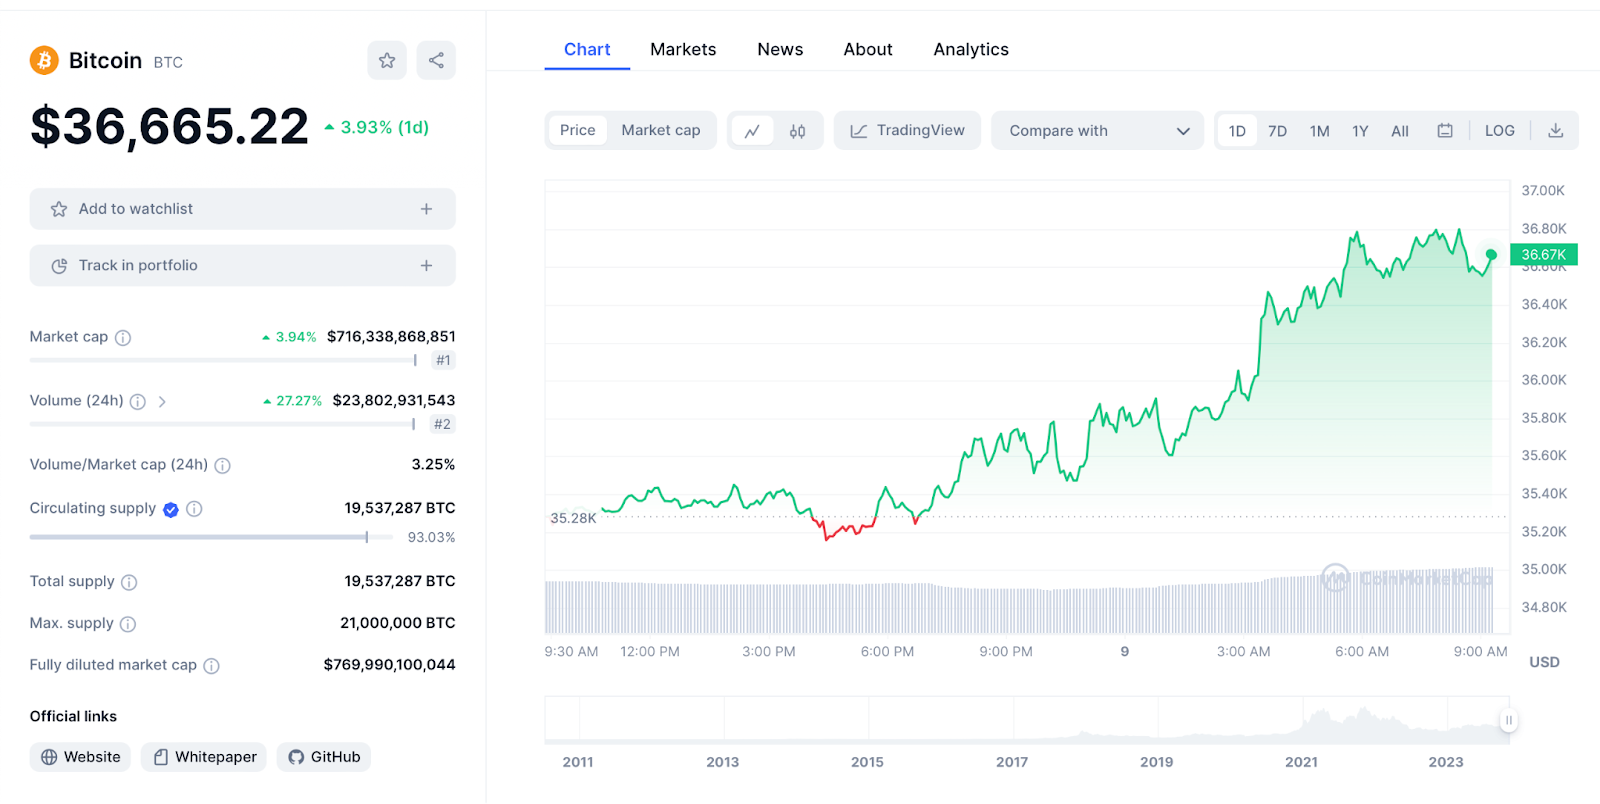This screenshot has height=804, width=1600.
Task: Open the Compare with dropdown
Action: pyautogui.click(x=1098, y=131)
